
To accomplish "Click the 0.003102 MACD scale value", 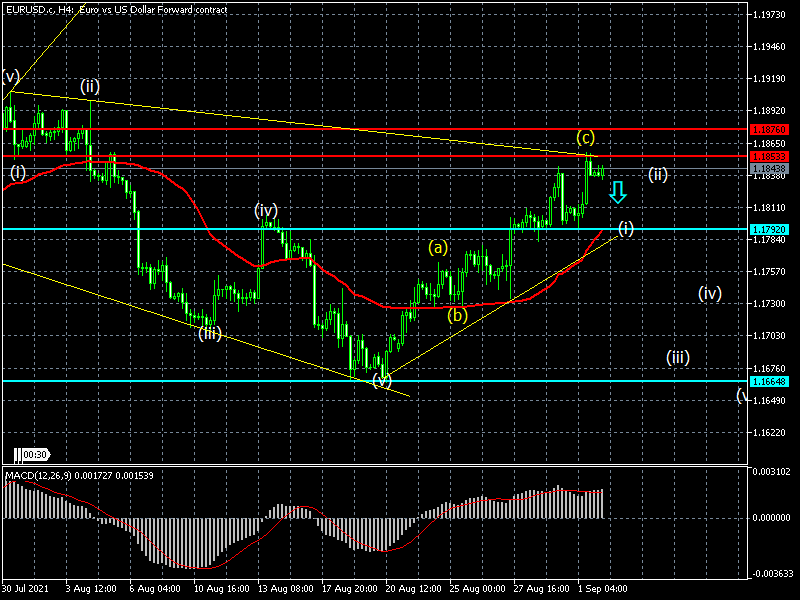I will [770, 471].
